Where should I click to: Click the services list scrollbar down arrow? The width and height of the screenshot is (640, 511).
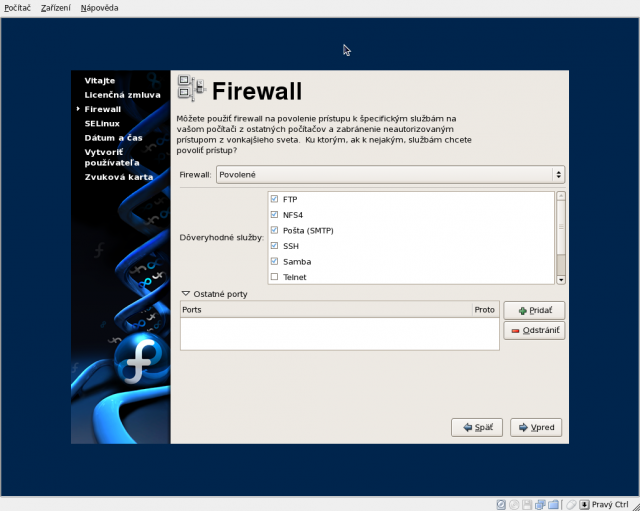(561, 280)
